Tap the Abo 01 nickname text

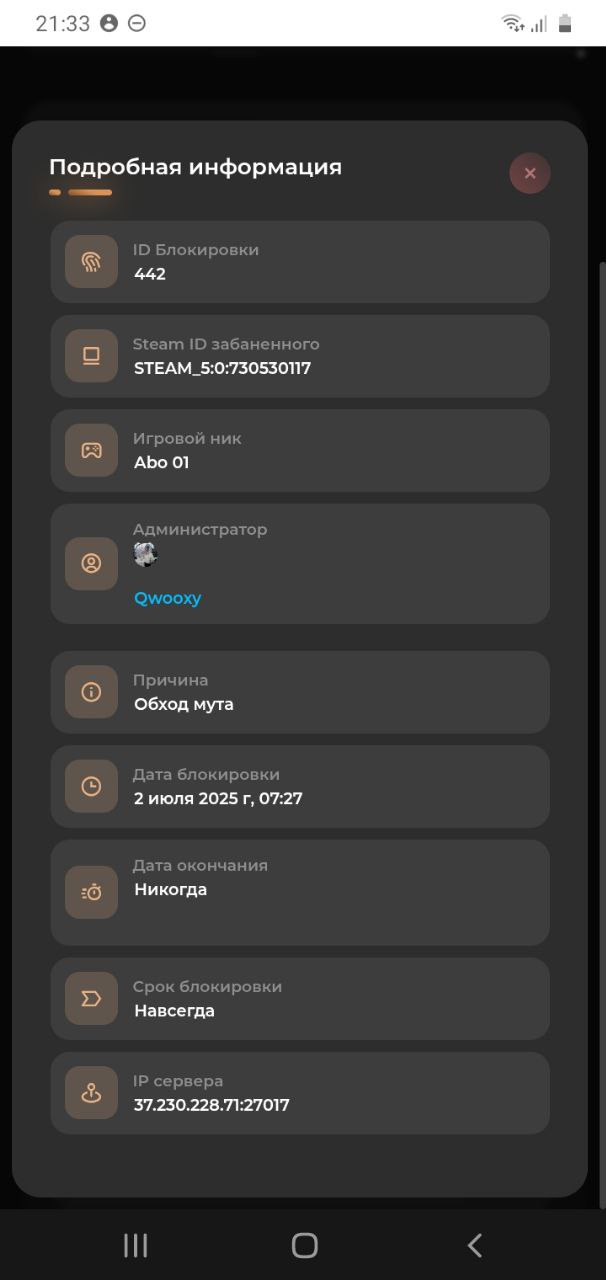point(162,462)
